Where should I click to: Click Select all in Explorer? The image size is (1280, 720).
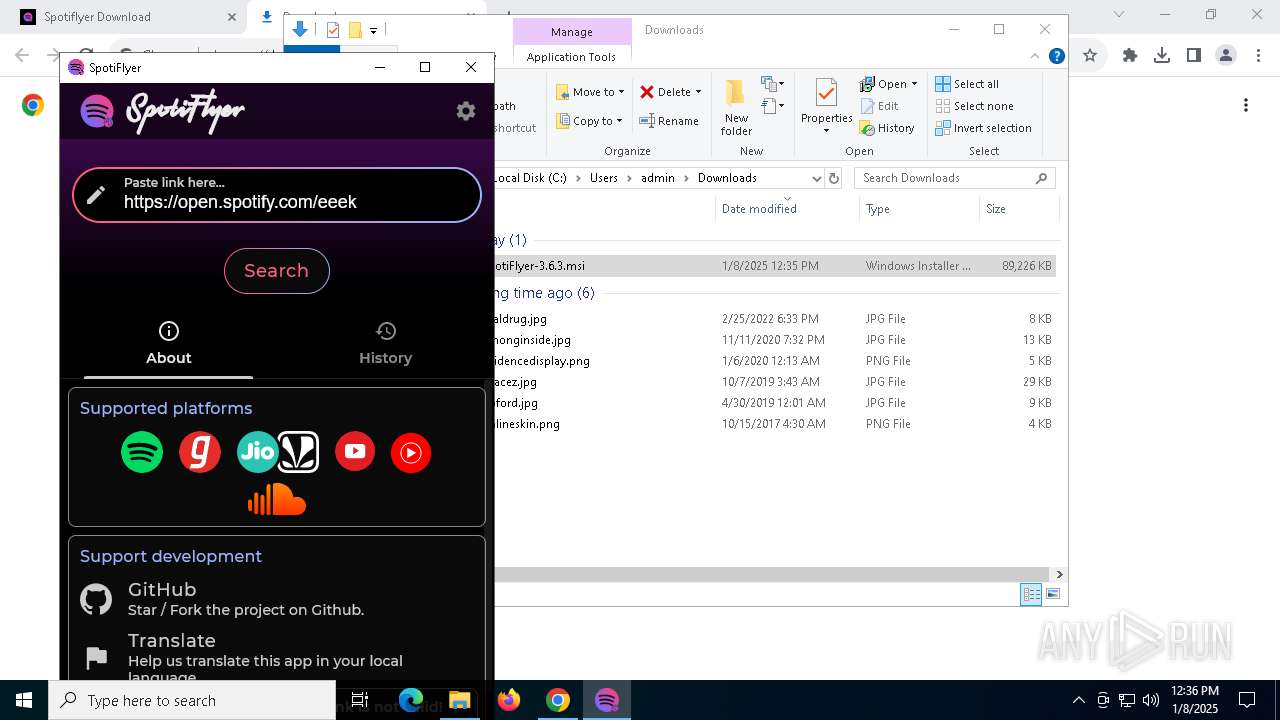tap(967, 84)
